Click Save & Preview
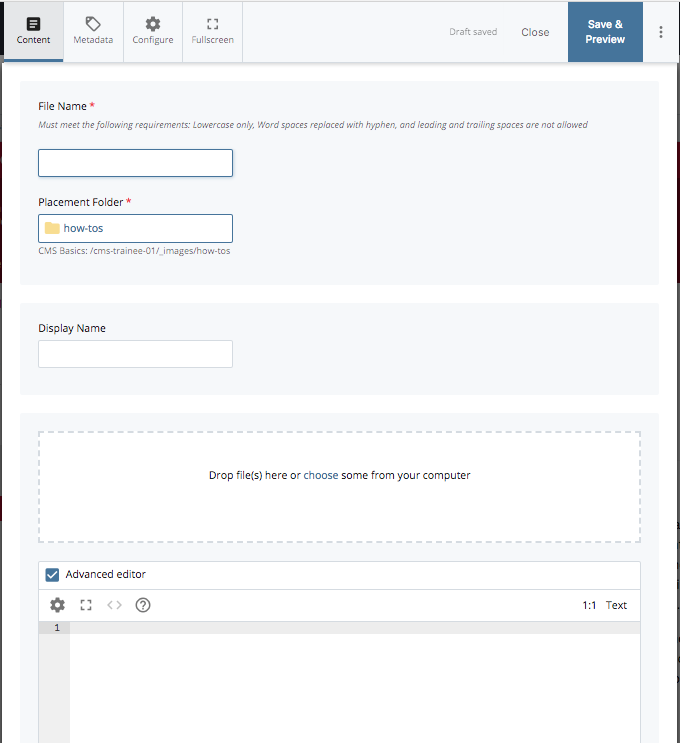The height and width of the screenshot is (743, 680). pyautogui.click(x=605, y=32)
